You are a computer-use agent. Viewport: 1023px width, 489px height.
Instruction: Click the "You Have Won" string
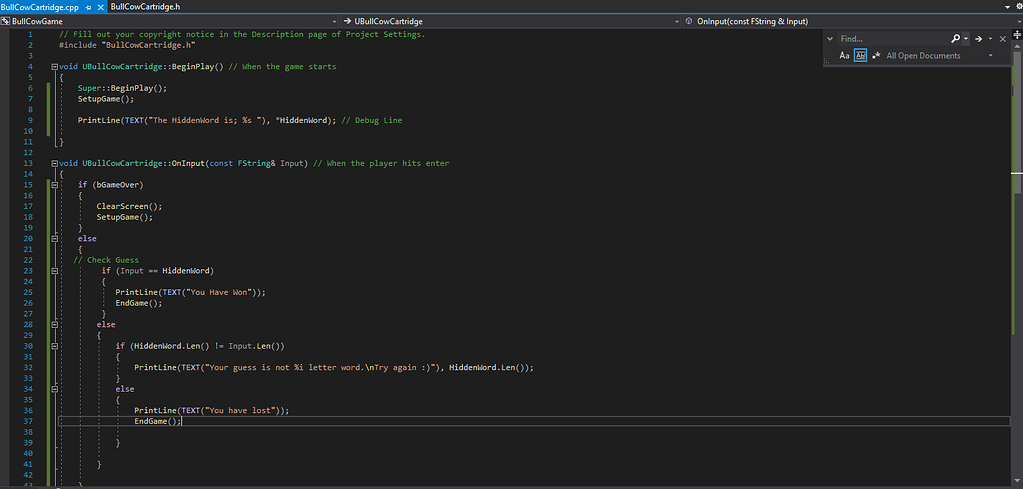[x=219, y=292]
